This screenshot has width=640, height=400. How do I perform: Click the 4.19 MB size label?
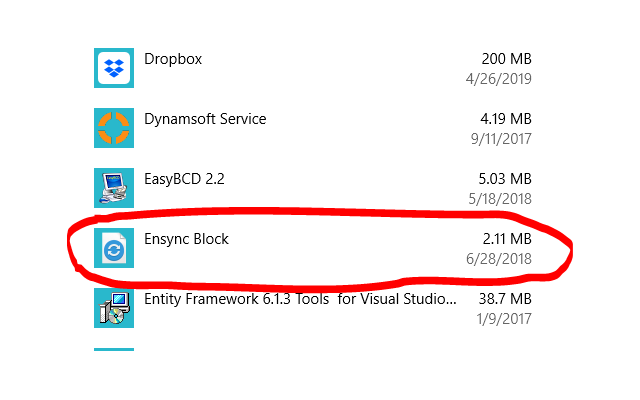[505, 119]
